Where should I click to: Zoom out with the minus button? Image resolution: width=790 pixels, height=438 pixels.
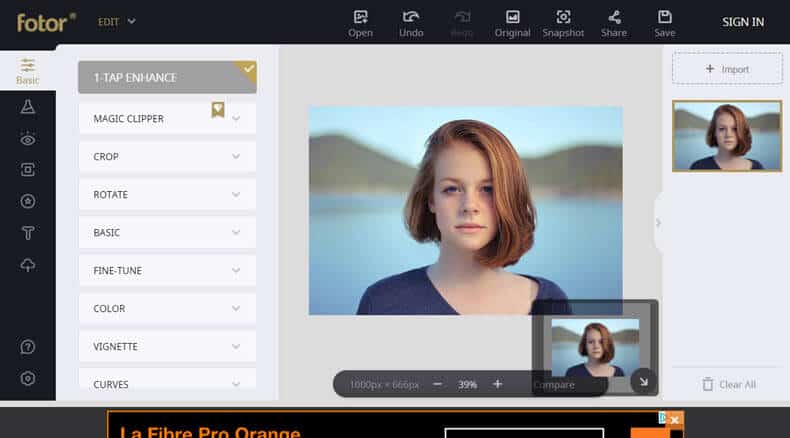pos(437,384)
